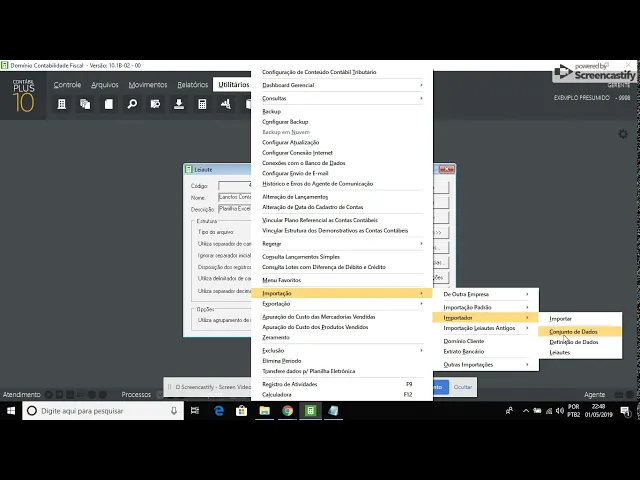Expand the Exportação submenu
The width and height of the screenshot is (640, 480).
tap(342, 304)
